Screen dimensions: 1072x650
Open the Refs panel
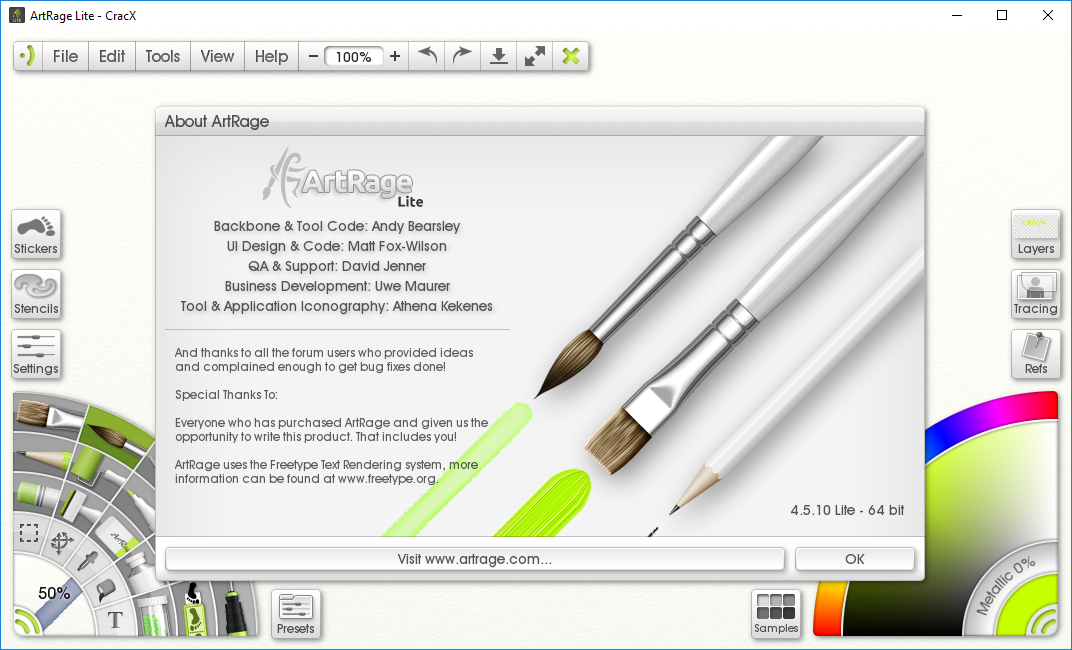[x=1036, y=354]
